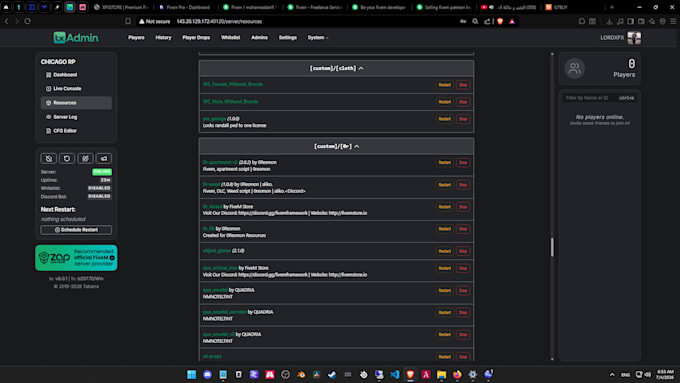Viewport: 680px width, 383px height.
Task: Click the WC_Female_Without_Brands resource name
Action: point(233,84)
